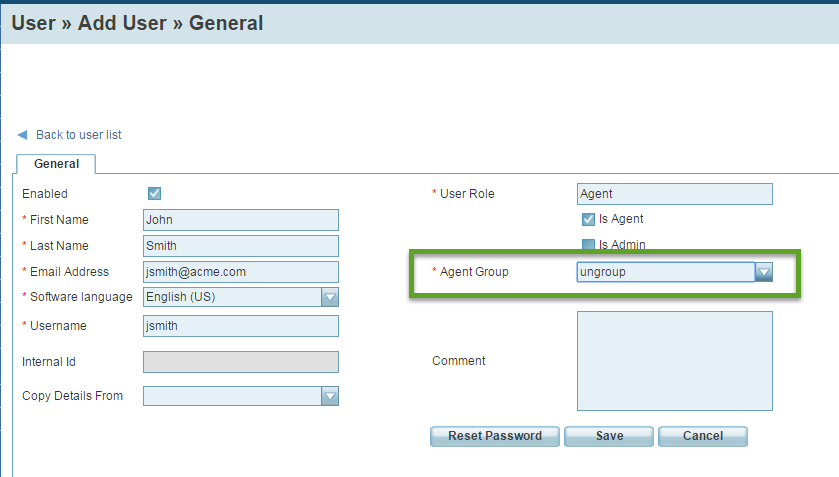Select the Email Address input field
This screenshot has height=477, width=839.
241,272
